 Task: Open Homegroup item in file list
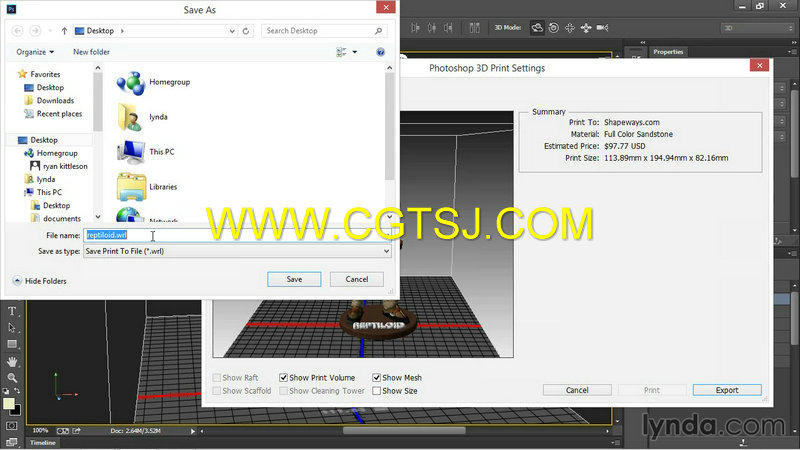pos(154,82)
